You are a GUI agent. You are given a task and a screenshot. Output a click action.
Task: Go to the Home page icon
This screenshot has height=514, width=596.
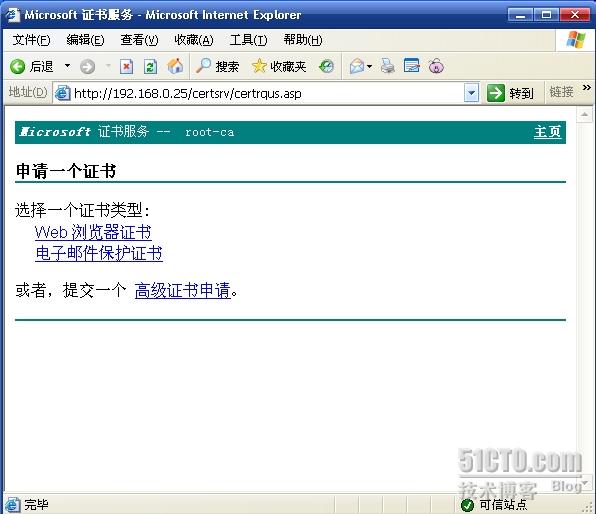(x=175, y=67)
